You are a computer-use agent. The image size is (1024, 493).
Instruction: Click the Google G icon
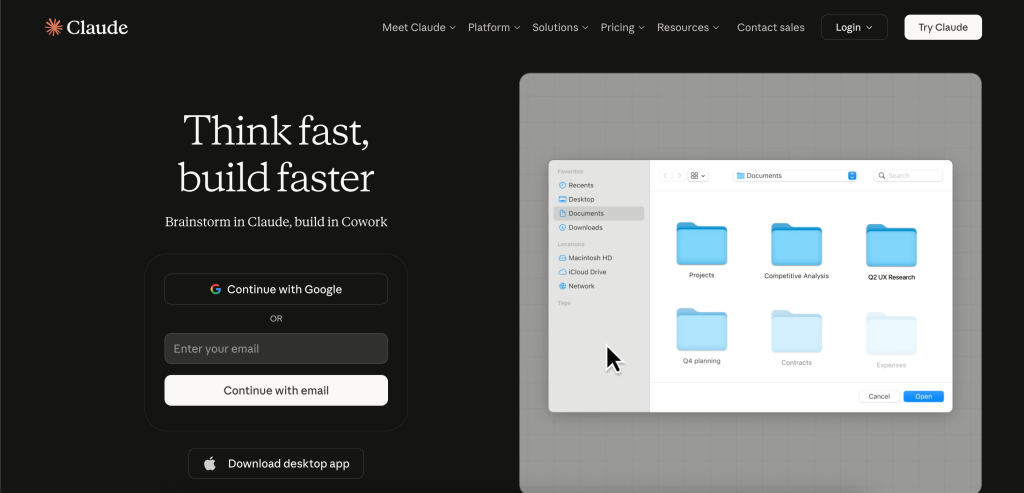point(216,289)
